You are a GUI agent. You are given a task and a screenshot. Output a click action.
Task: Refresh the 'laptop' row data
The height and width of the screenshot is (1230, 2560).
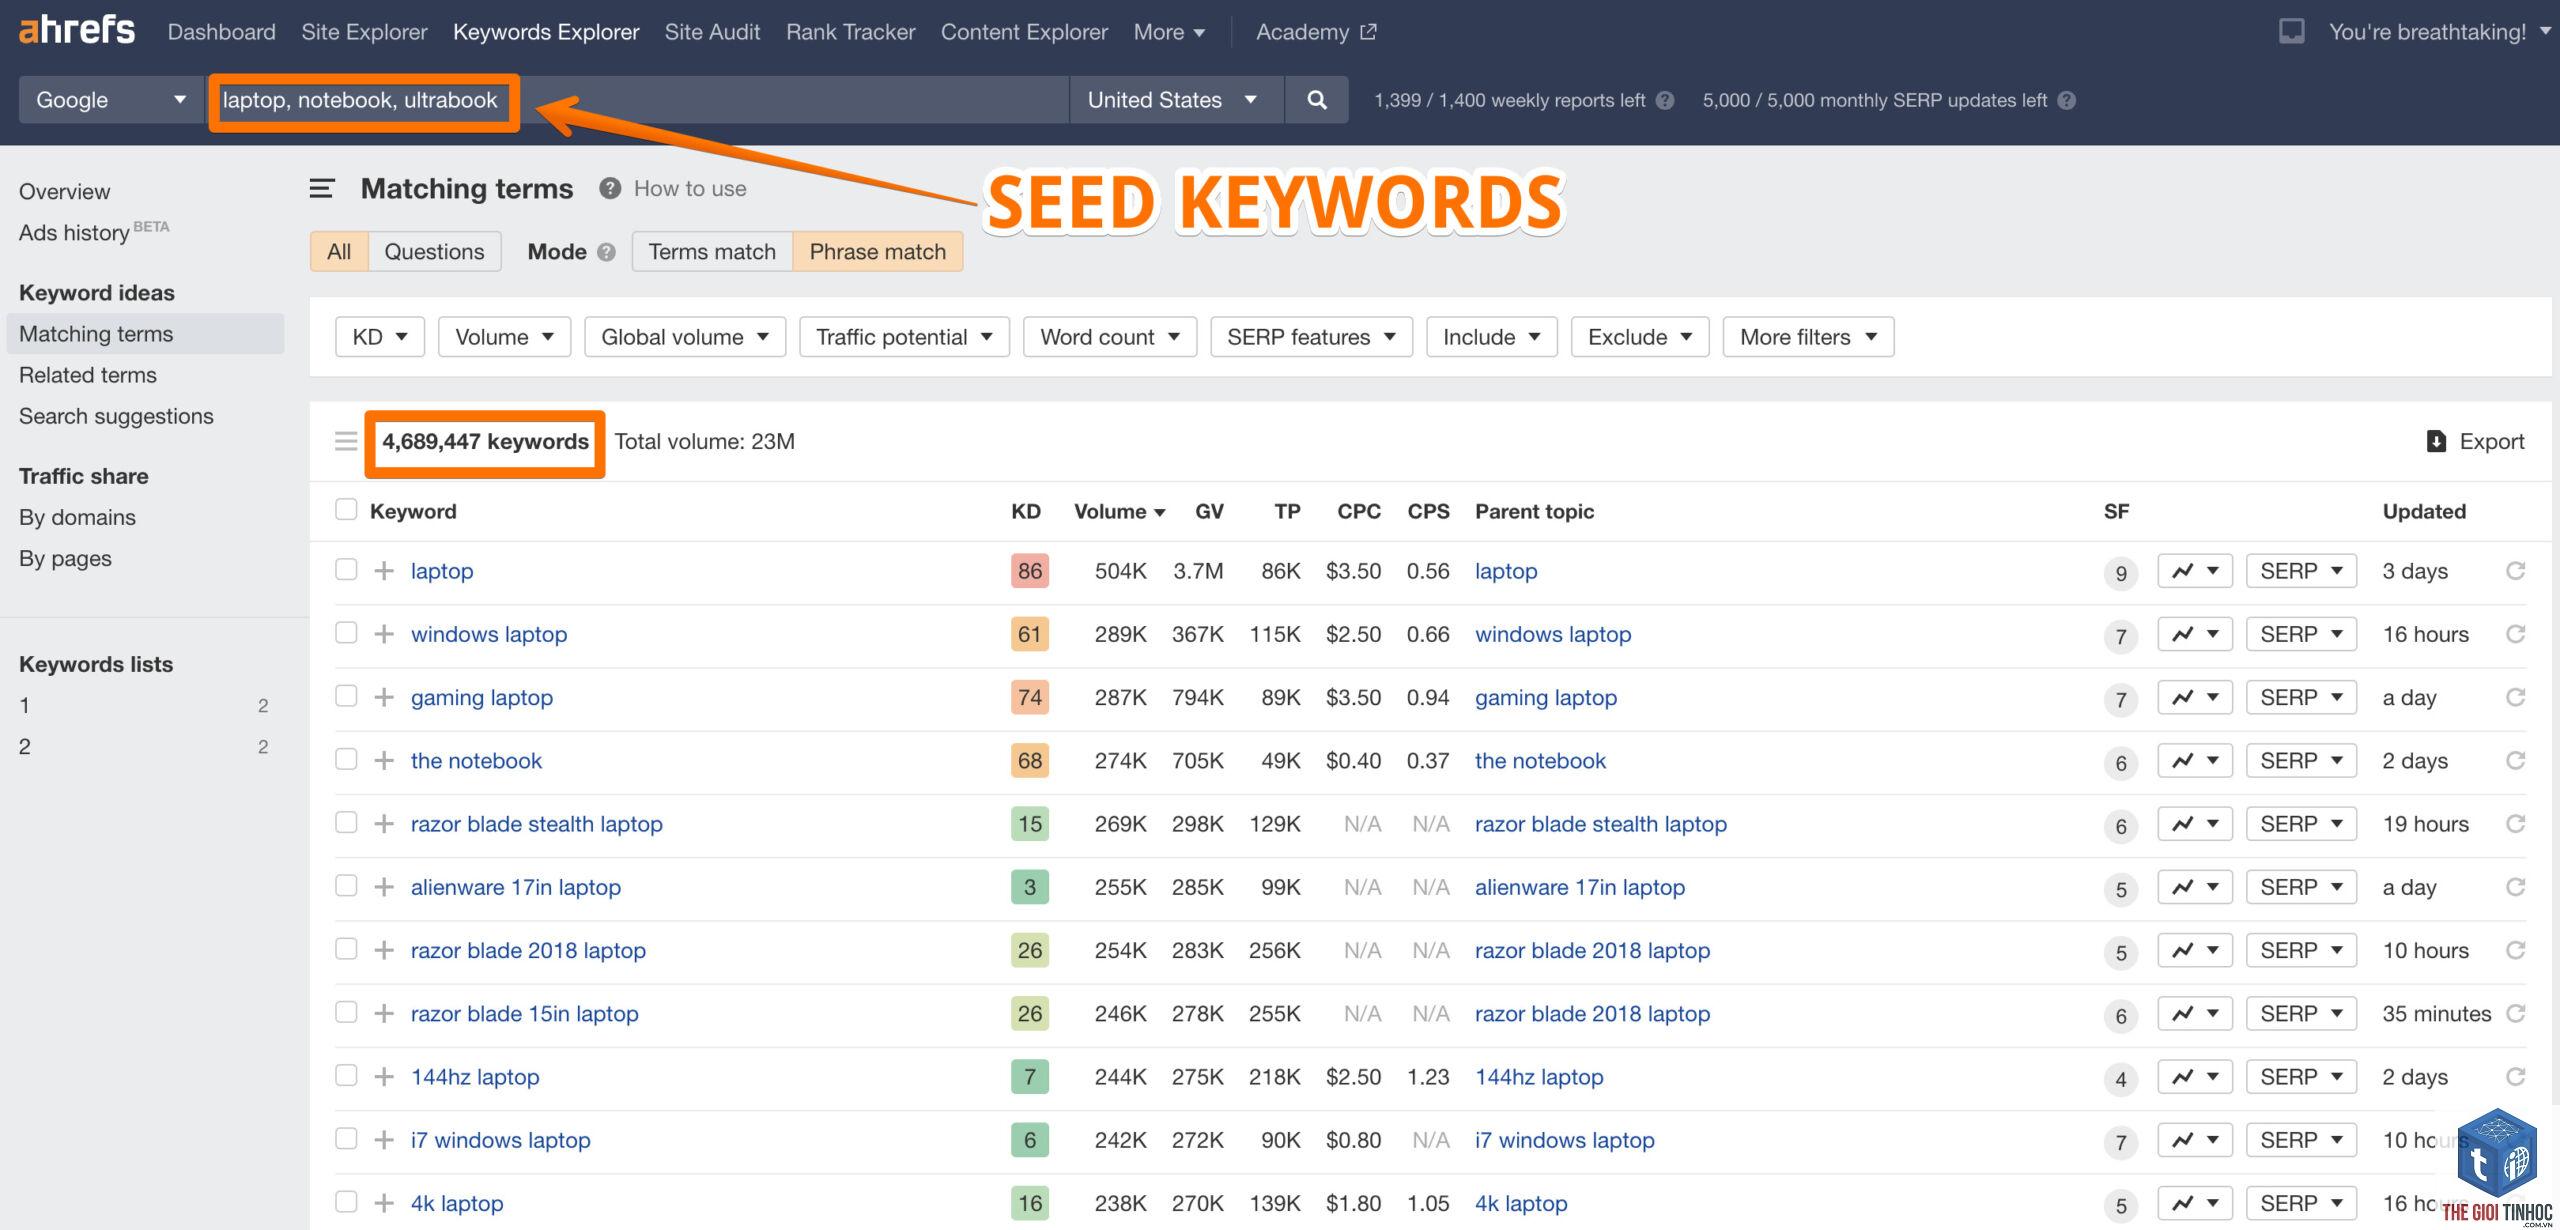(2516, 571)
